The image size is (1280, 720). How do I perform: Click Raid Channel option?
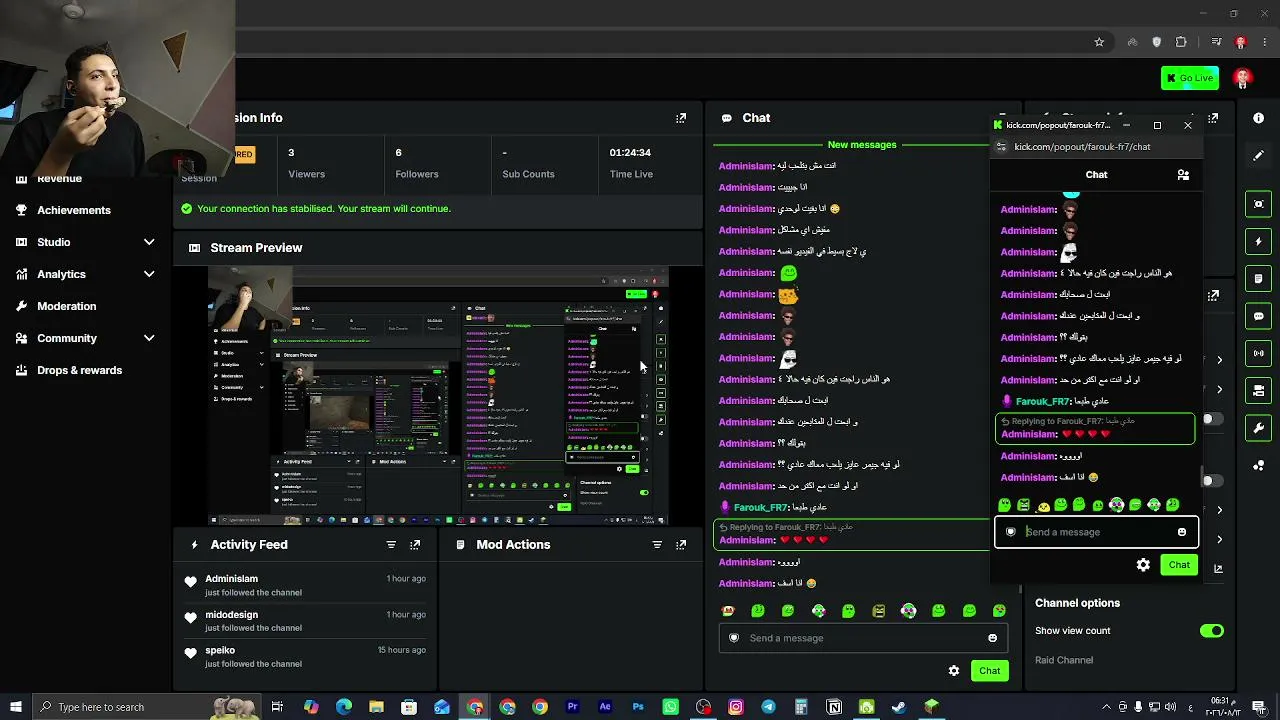(1064, 660)
